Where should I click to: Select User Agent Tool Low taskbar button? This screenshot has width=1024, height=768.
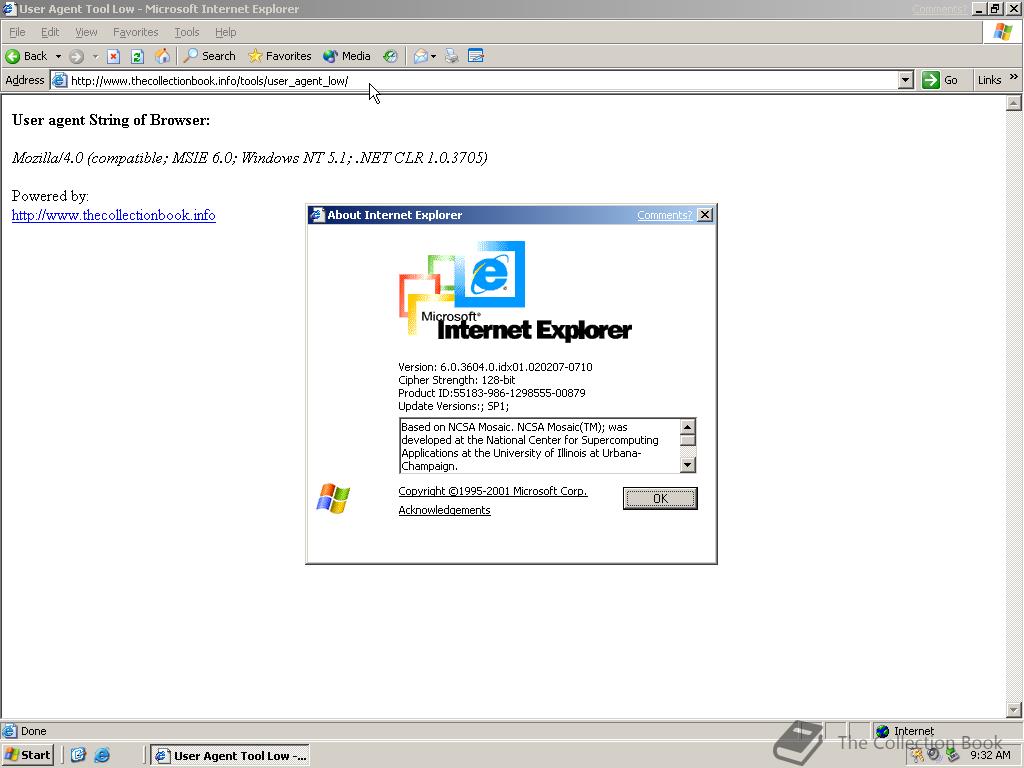click(x=230, y=756)
